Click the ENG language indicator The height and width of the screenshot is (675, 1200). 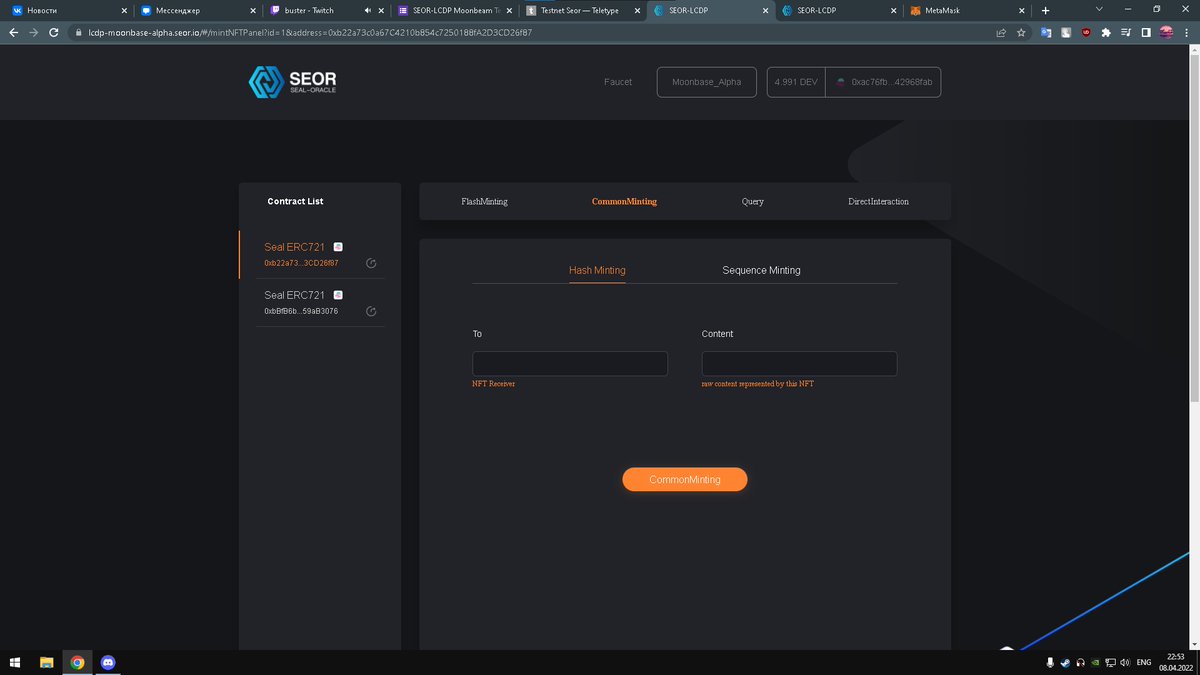coord(1143,663)
